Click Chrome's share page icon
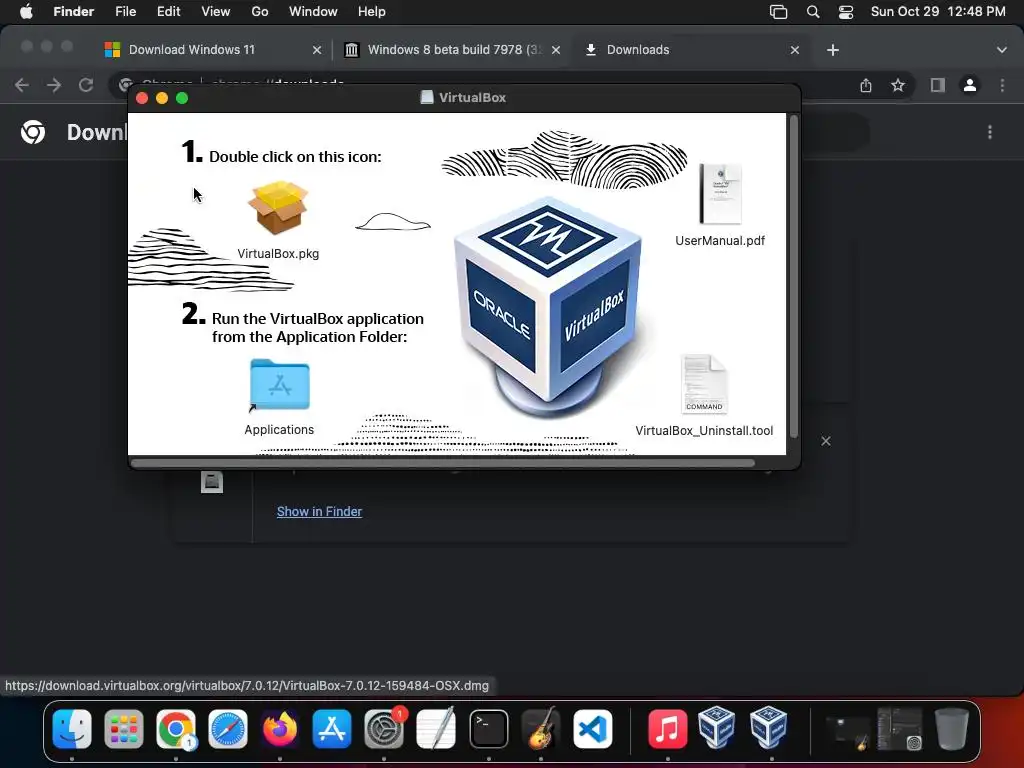Screen dimensions: 1024x768 point(866,85)
